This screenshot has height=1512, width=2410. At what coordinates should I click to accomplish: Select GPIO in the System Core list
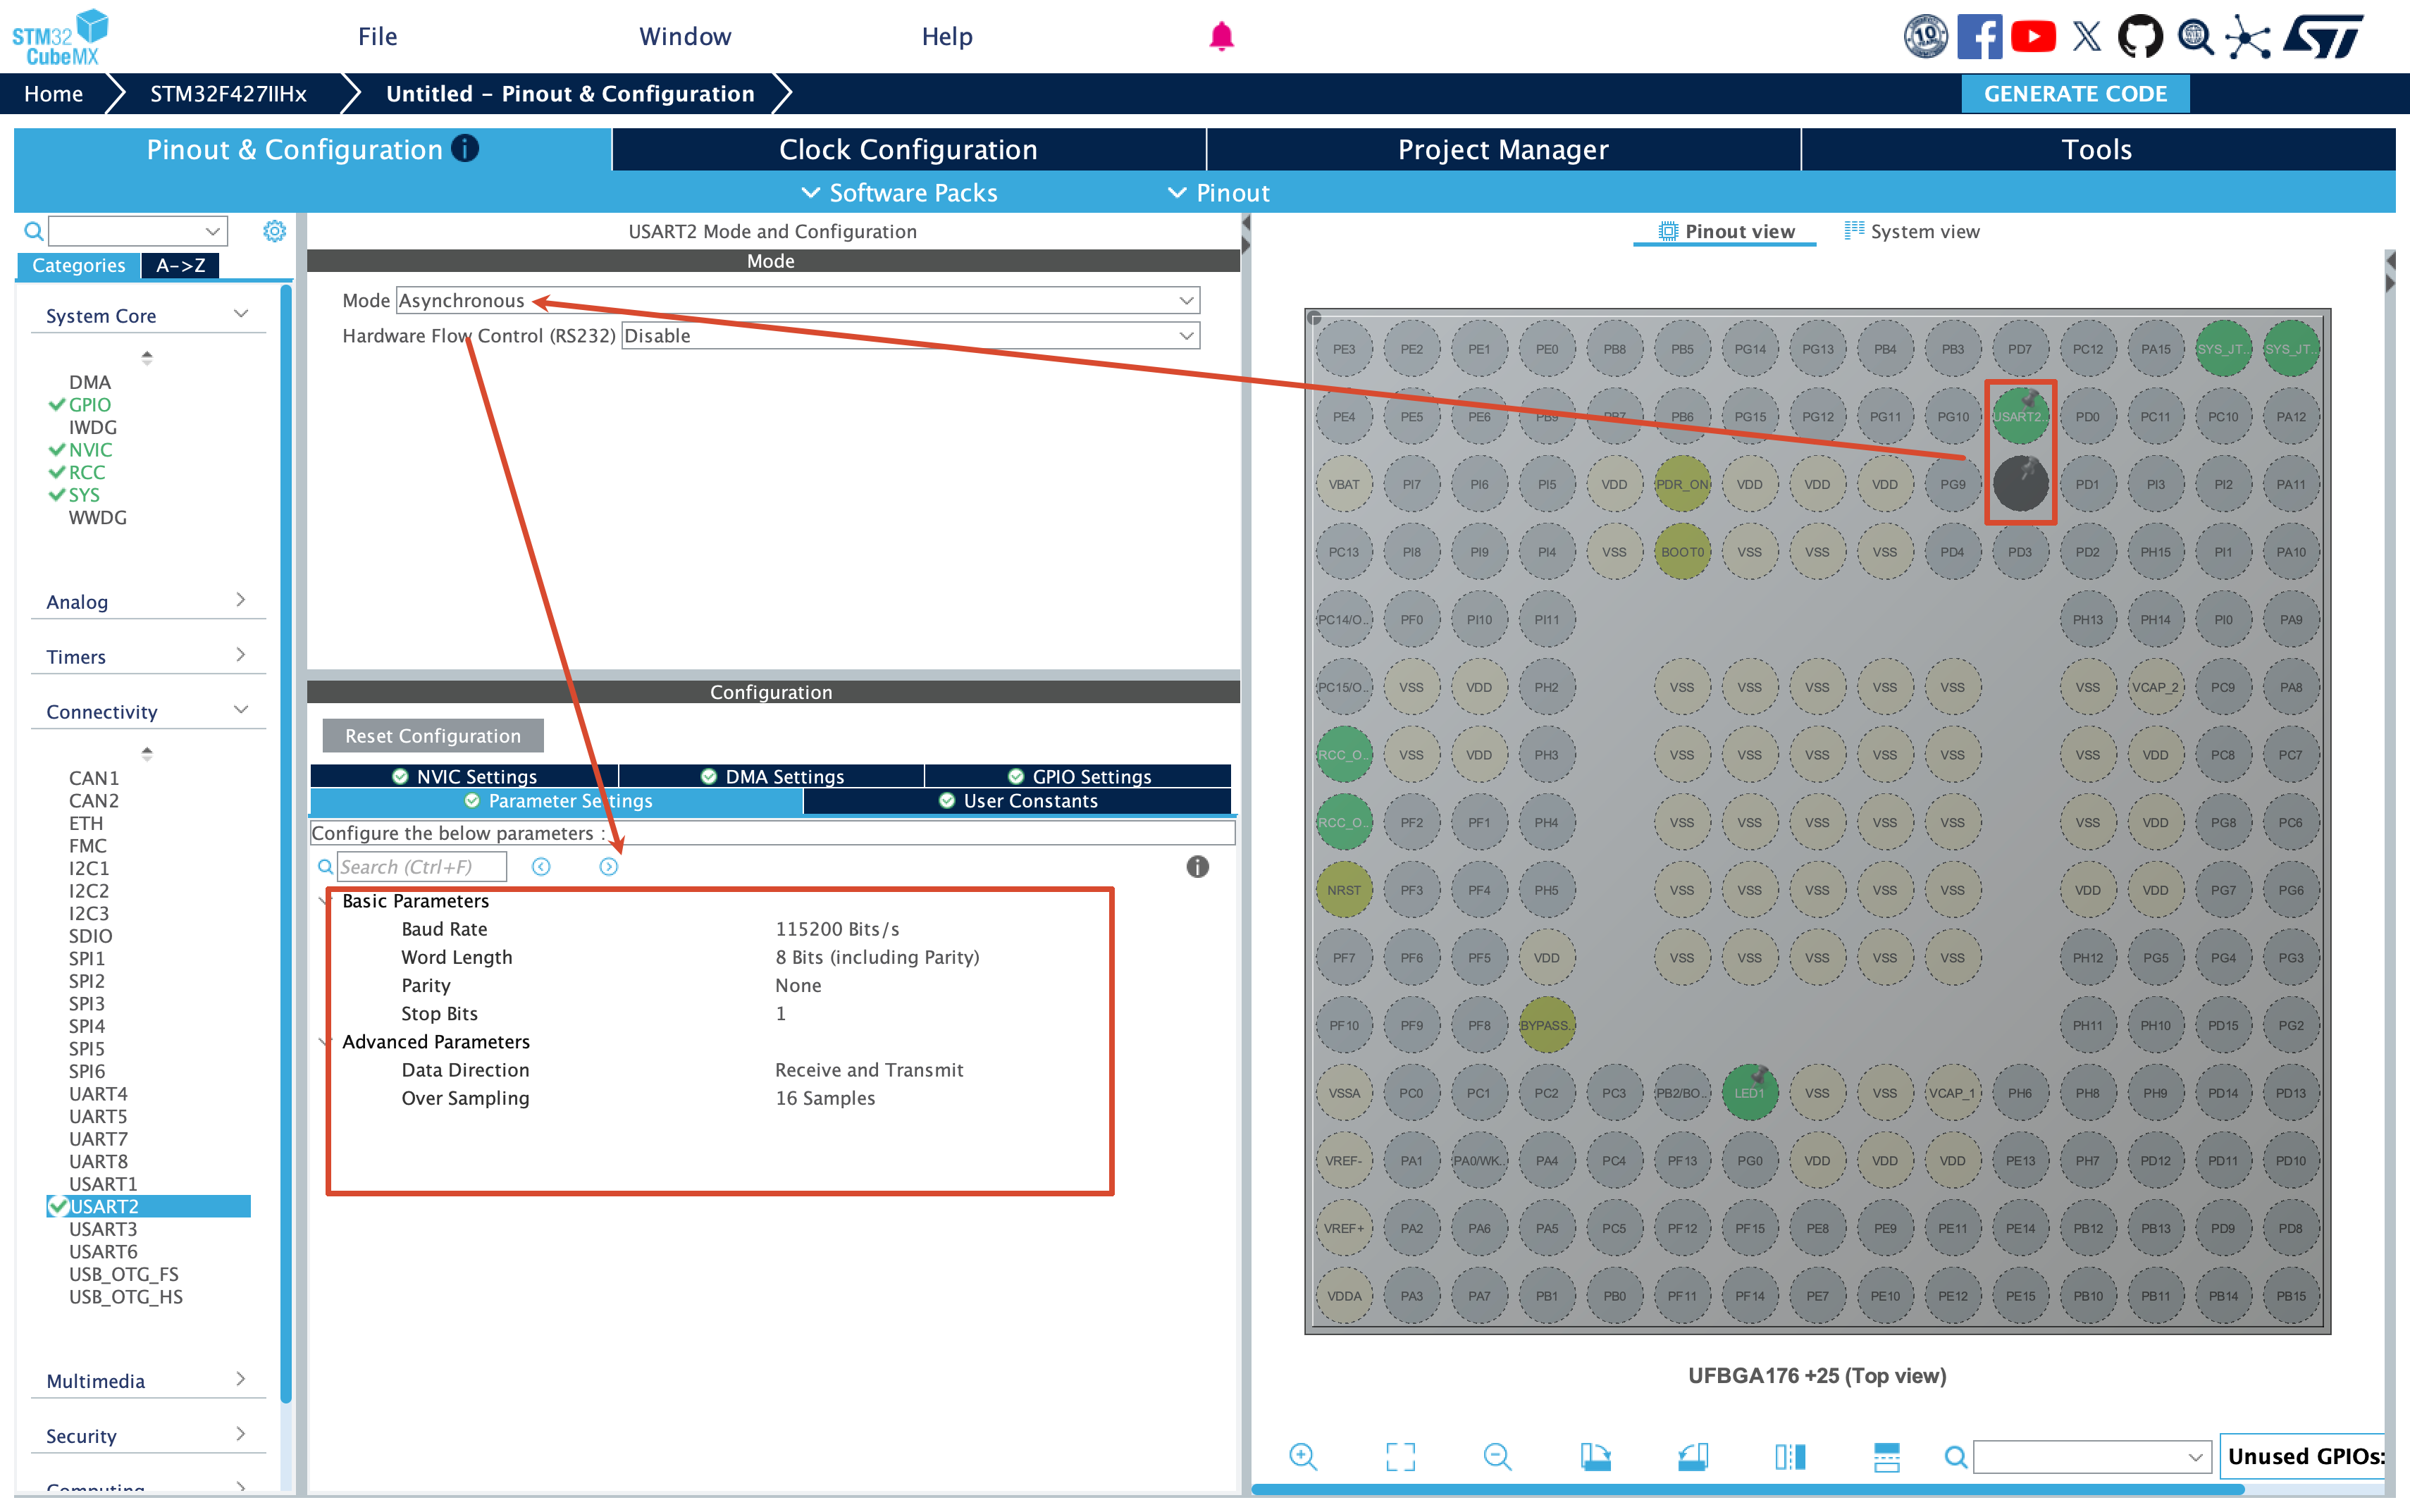click(89, 405)
